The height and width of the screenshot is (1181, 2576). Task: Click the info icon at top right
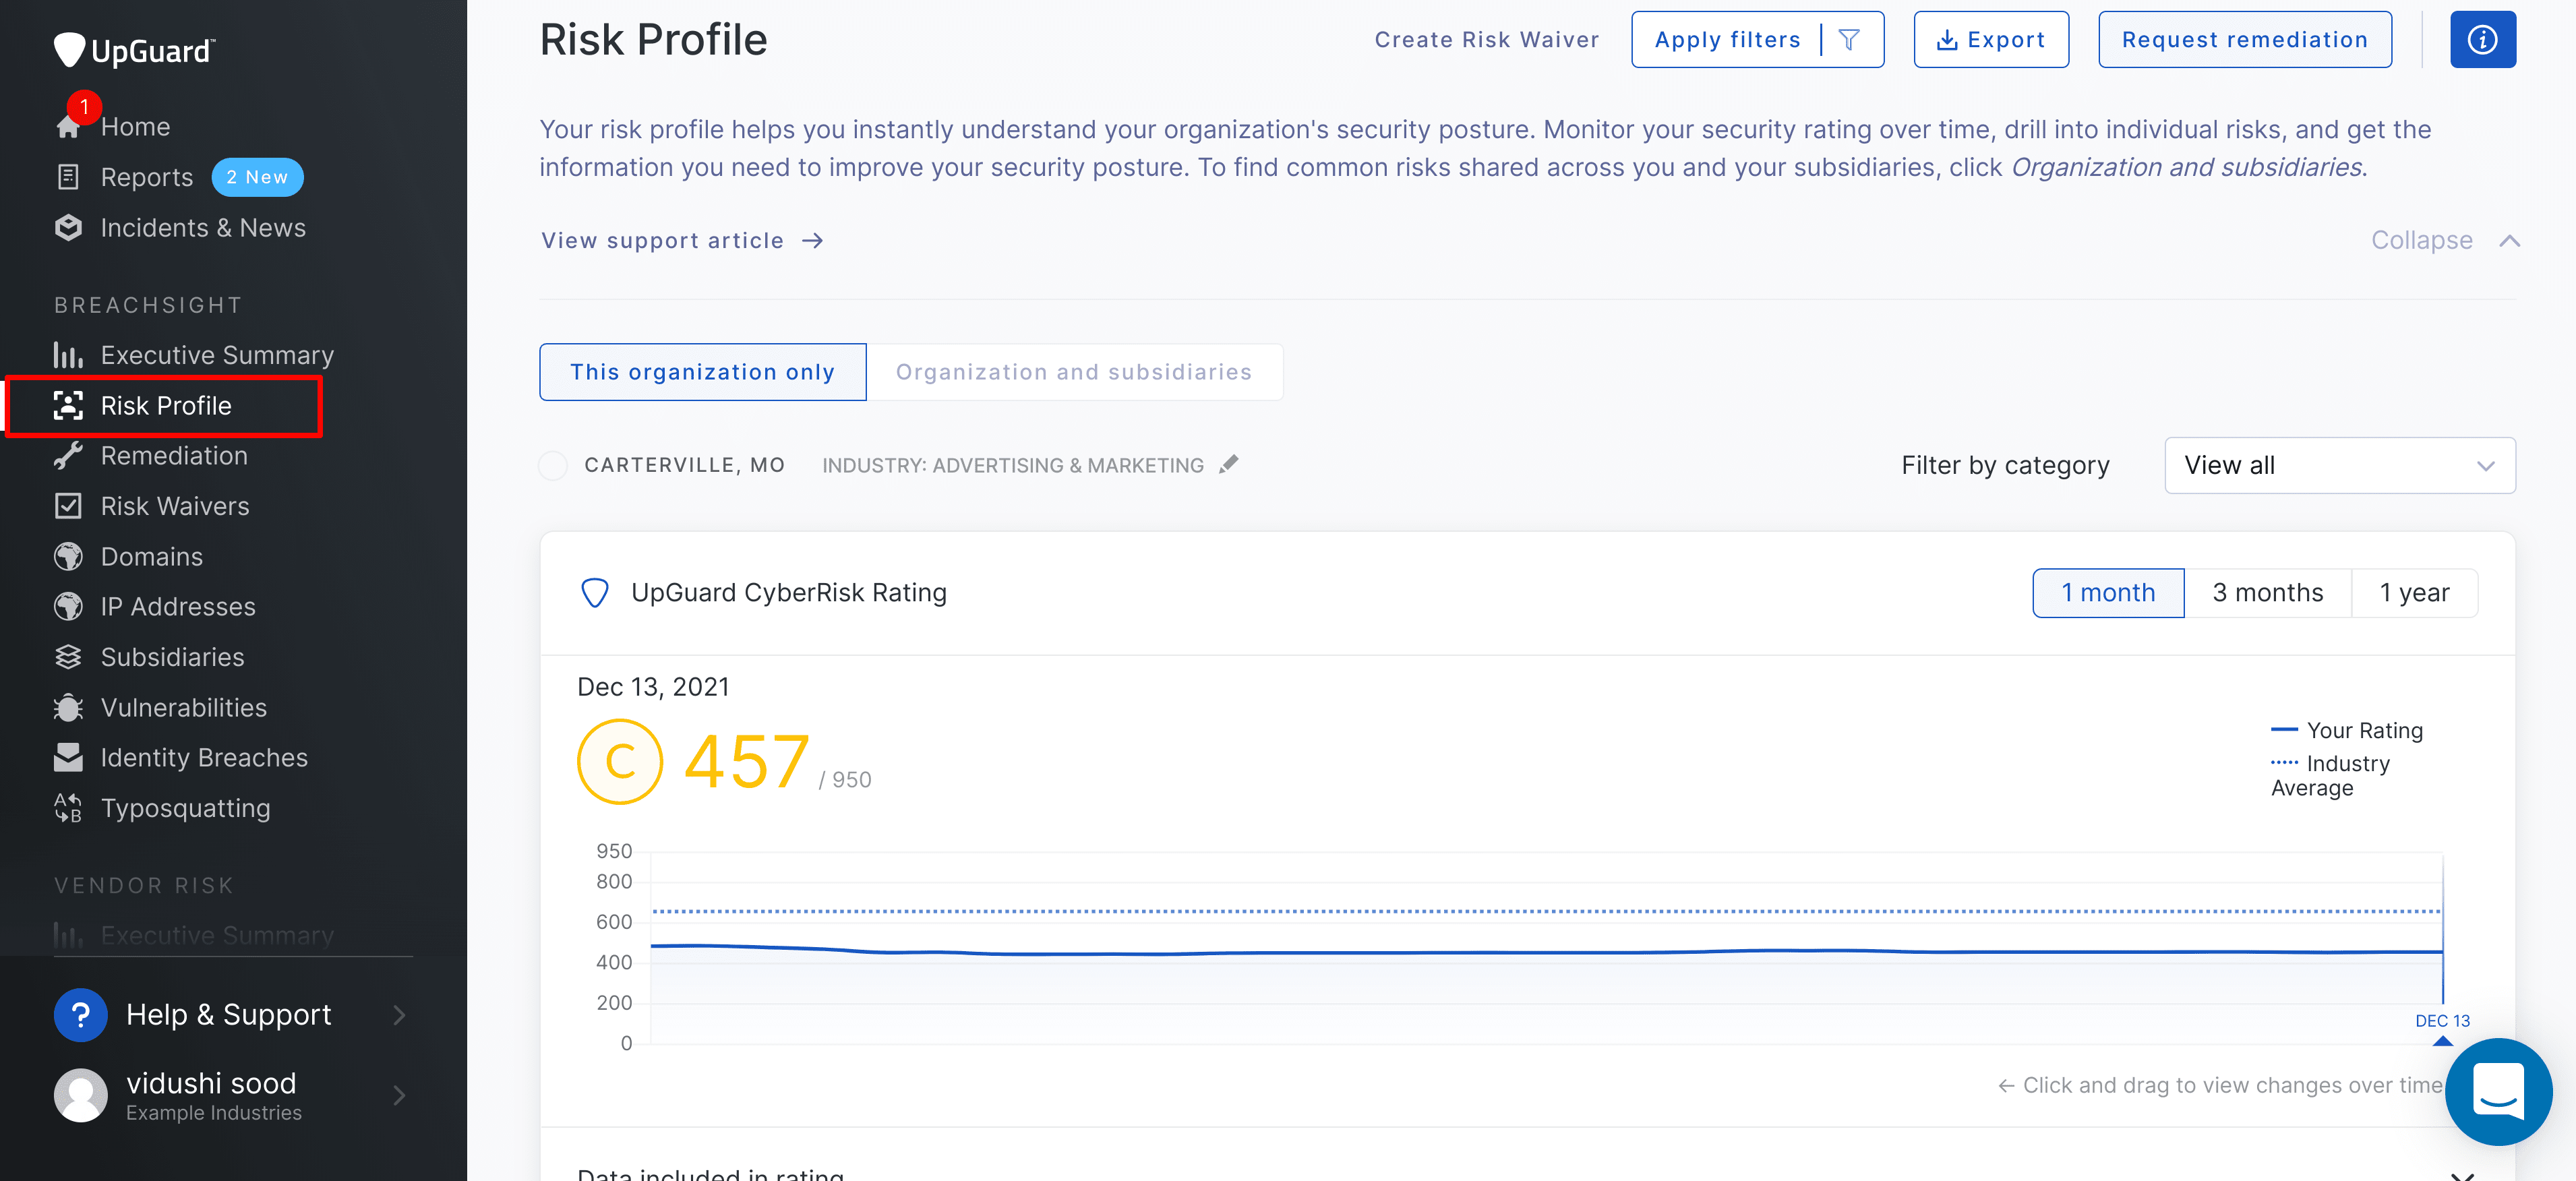tap(2483, 39)
